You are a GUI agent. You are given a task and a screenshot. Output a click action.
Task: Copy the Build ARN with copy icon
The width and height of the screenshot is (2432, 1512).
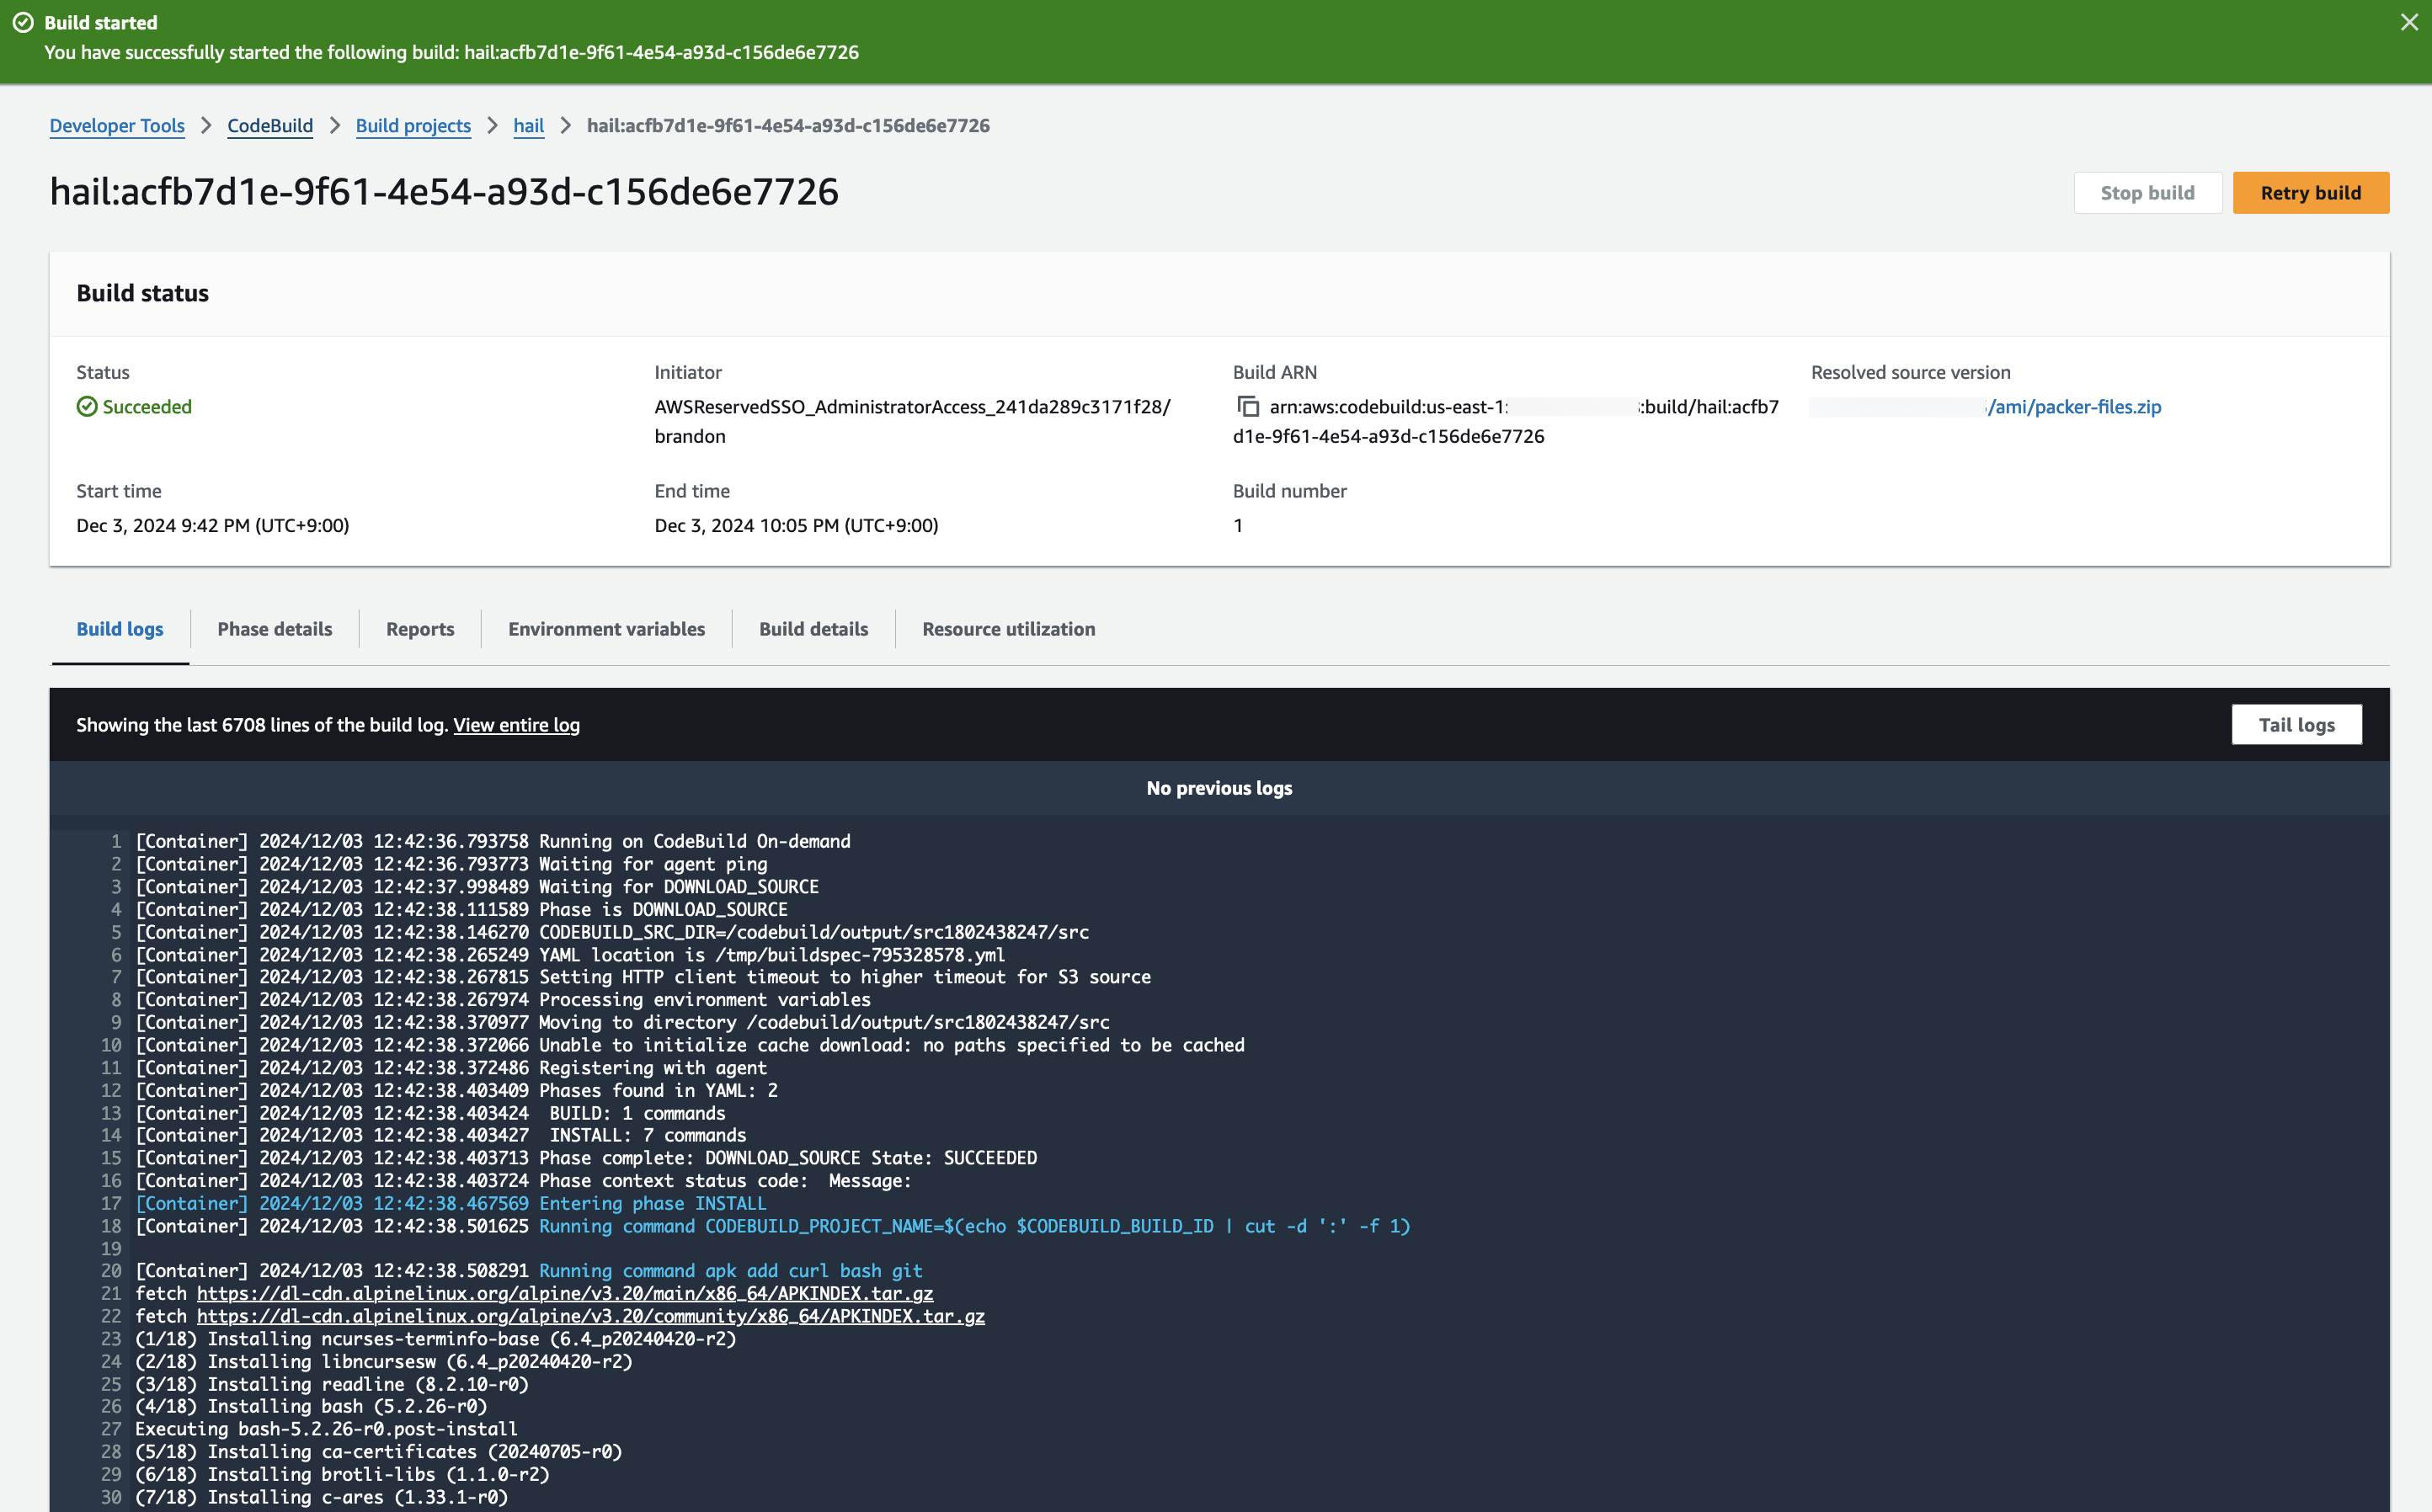[x=1248, y=406]
